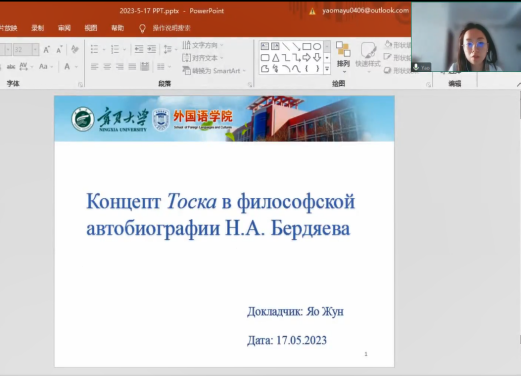Open the font color A picker
Image resolution: width=522 pixels, height=377 pixels.
67,67
